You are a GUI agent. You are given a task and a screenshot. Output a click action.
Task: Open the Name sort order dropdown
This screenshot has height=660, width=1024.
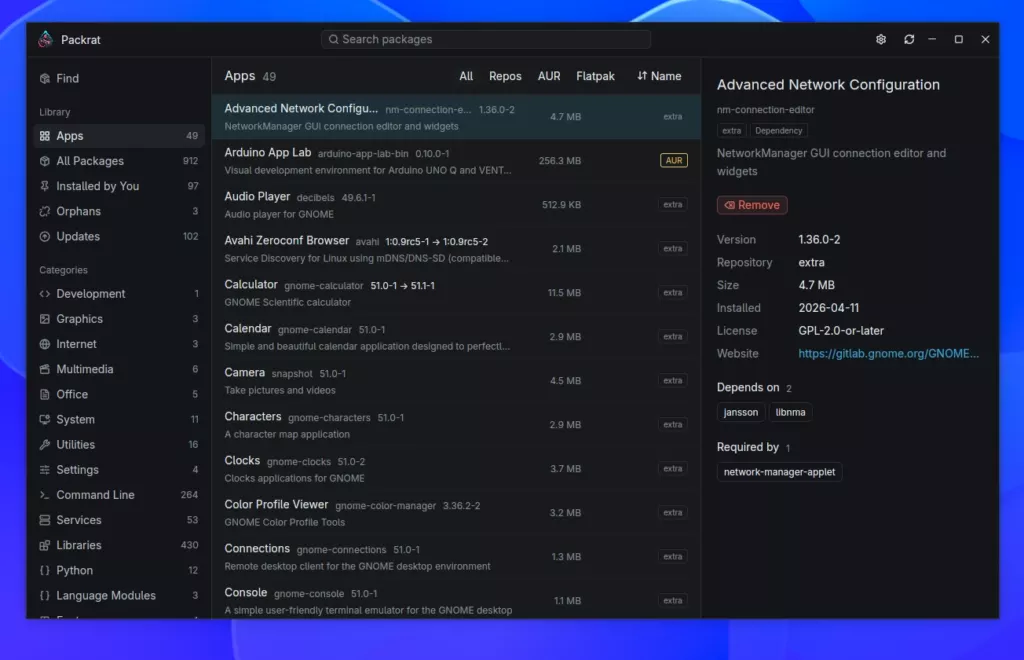659,76
